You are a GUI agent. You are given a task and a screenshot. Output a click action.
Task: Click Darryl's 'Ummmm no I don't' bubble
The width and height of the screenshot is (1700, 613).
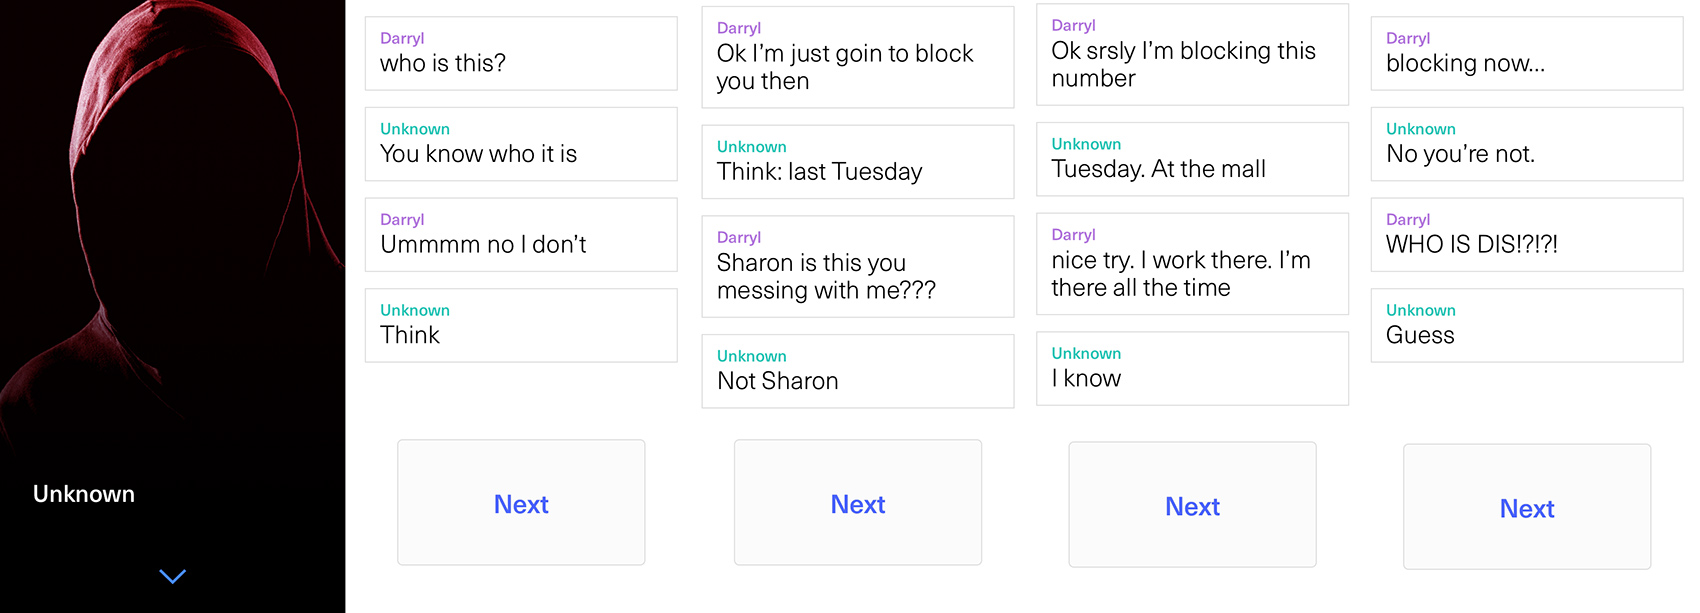click(520, 234)
